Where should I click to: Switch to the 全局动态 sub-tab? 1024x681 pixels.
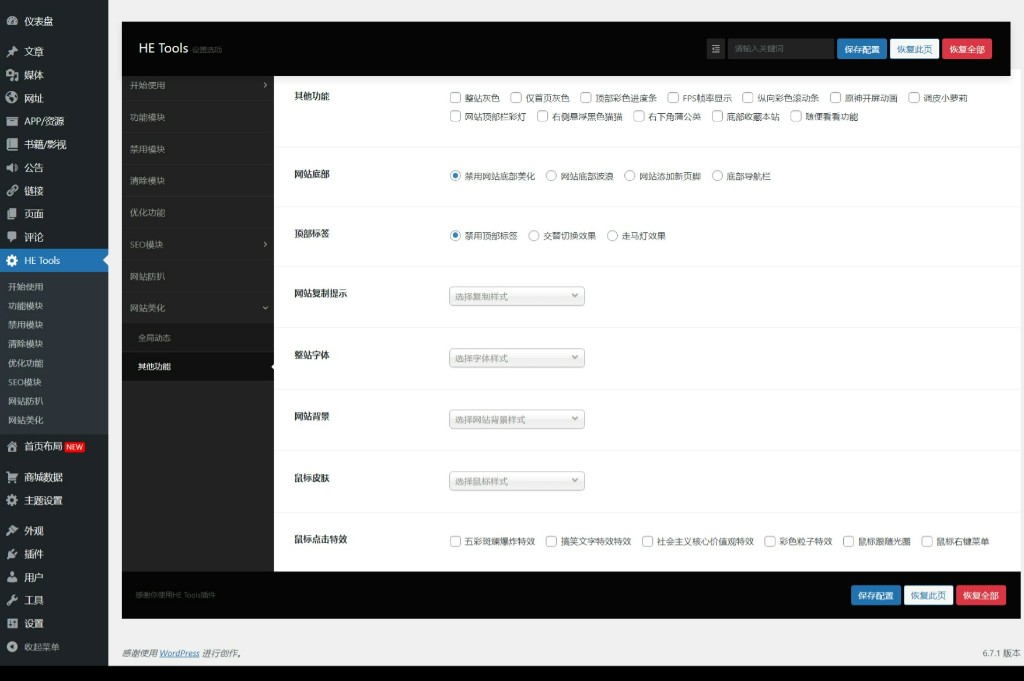coord(198,338)
